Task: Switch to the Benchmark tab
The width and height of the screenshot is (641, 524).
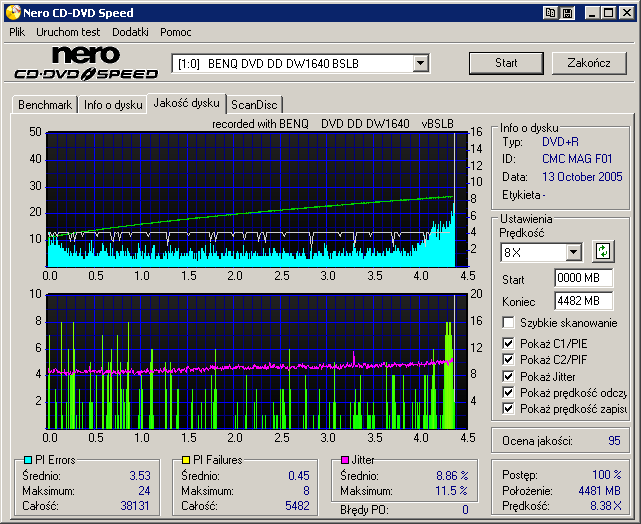Action: click(45, 105)
